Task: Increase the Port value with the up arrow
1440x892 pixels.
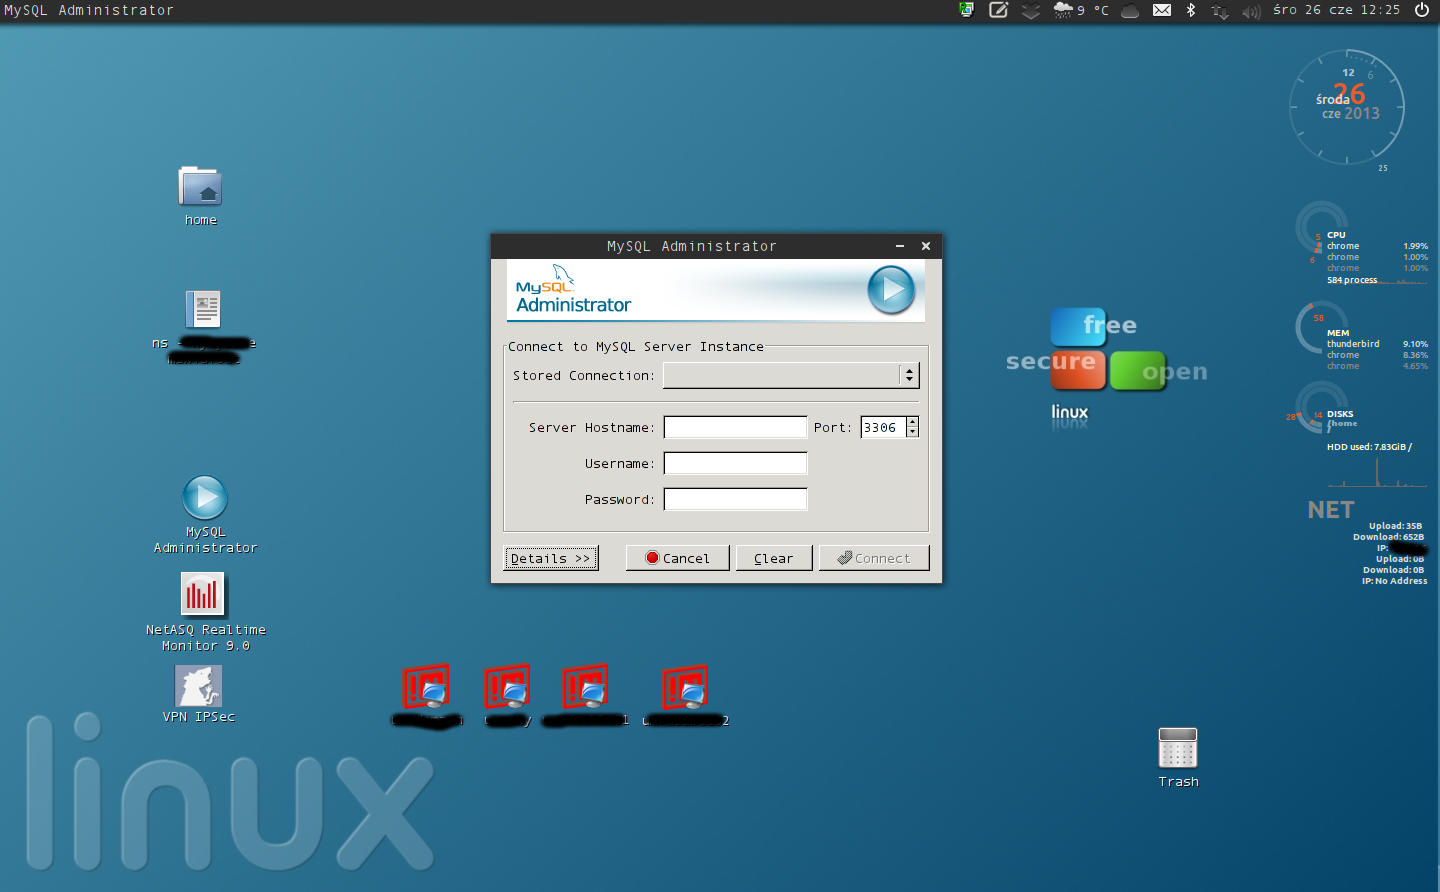Action: pos(913,421)
